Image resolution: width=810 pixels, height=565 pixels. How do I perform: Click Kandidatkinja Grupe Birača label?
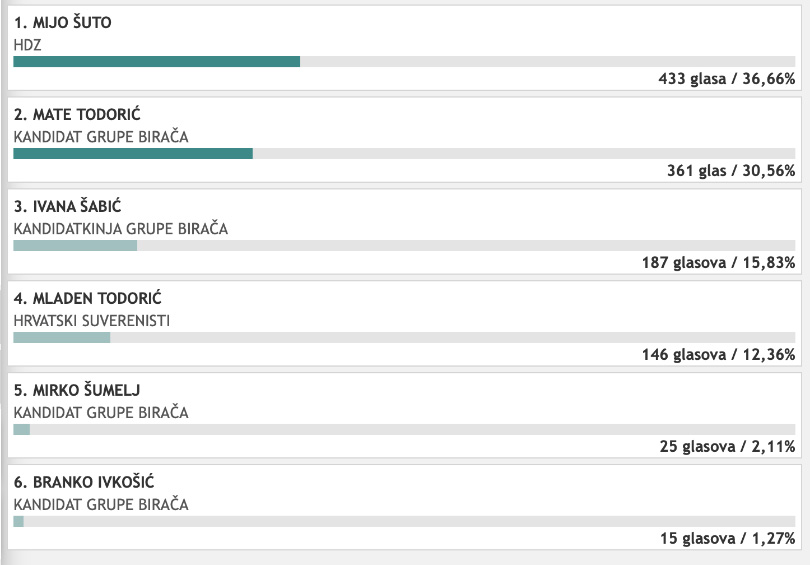click(121, 229)
